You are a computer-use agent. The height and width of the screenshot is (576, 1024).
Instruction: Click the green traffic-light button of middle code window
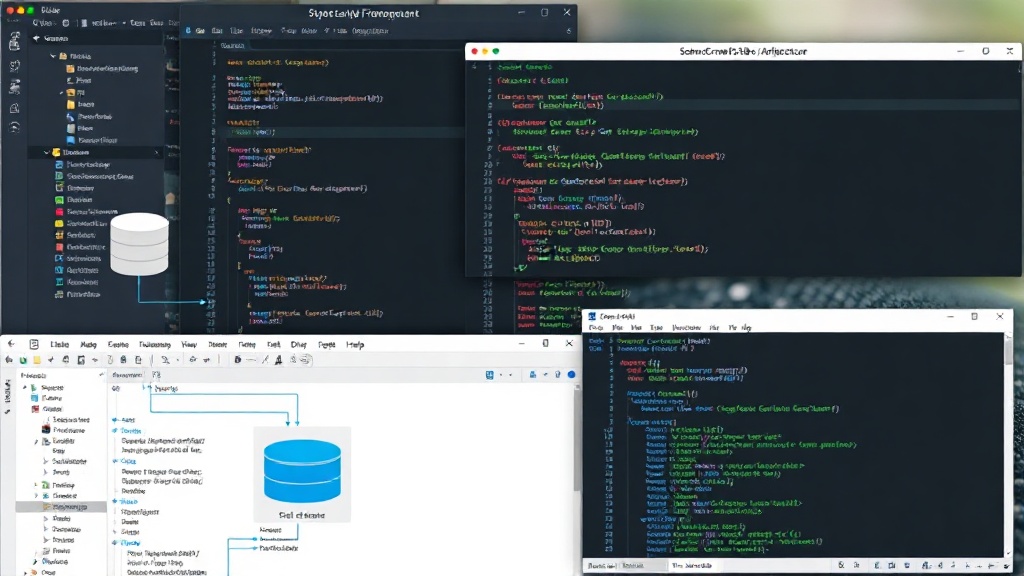(x=496, y=51)
